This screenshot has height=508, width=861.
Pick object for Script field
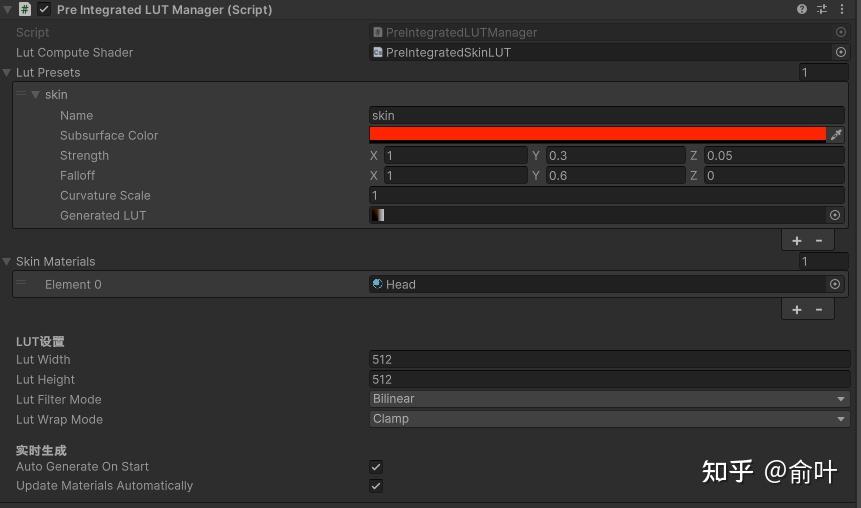pos(840,32)
